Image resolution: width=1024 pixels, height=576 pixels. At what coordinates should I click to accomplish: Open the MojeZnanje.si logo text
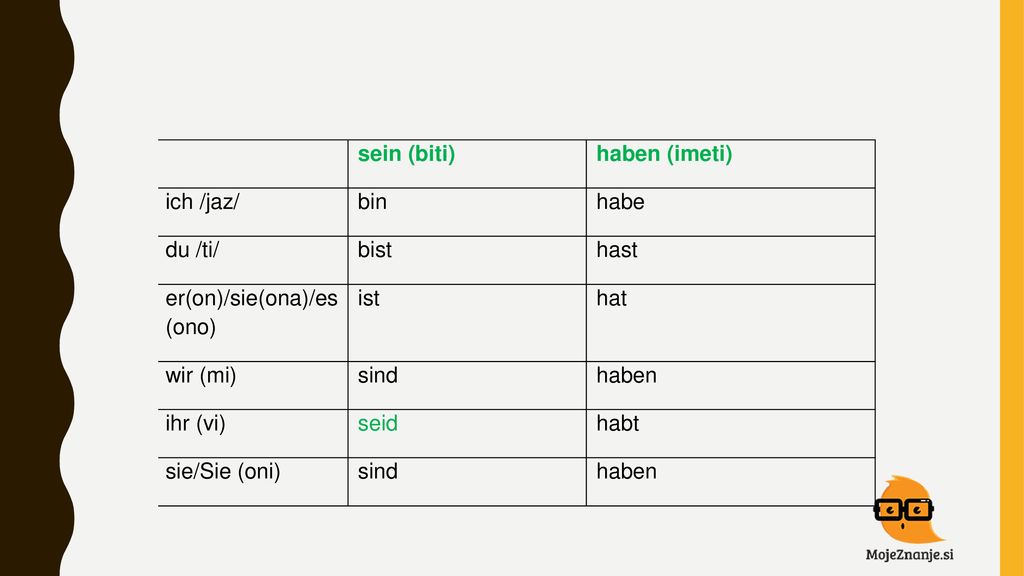click(909, 554)
